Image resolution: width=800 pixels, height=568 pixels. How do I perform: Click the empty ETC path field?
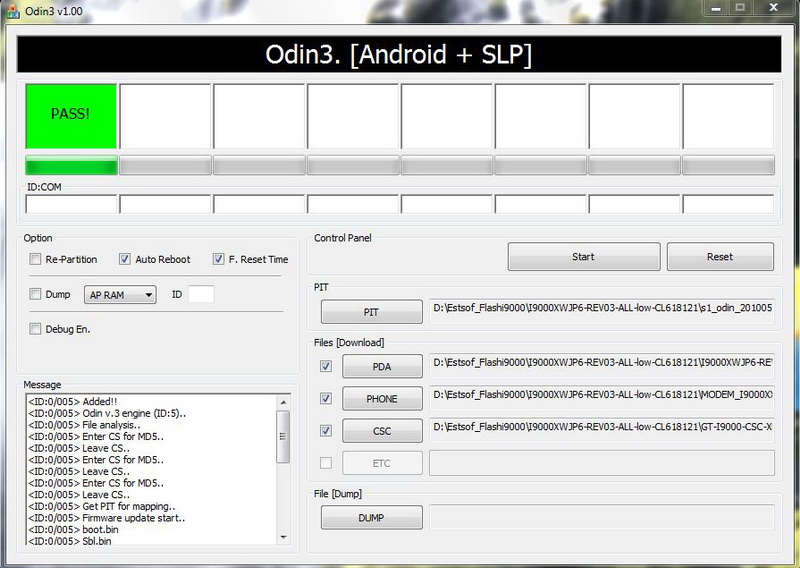602,462
